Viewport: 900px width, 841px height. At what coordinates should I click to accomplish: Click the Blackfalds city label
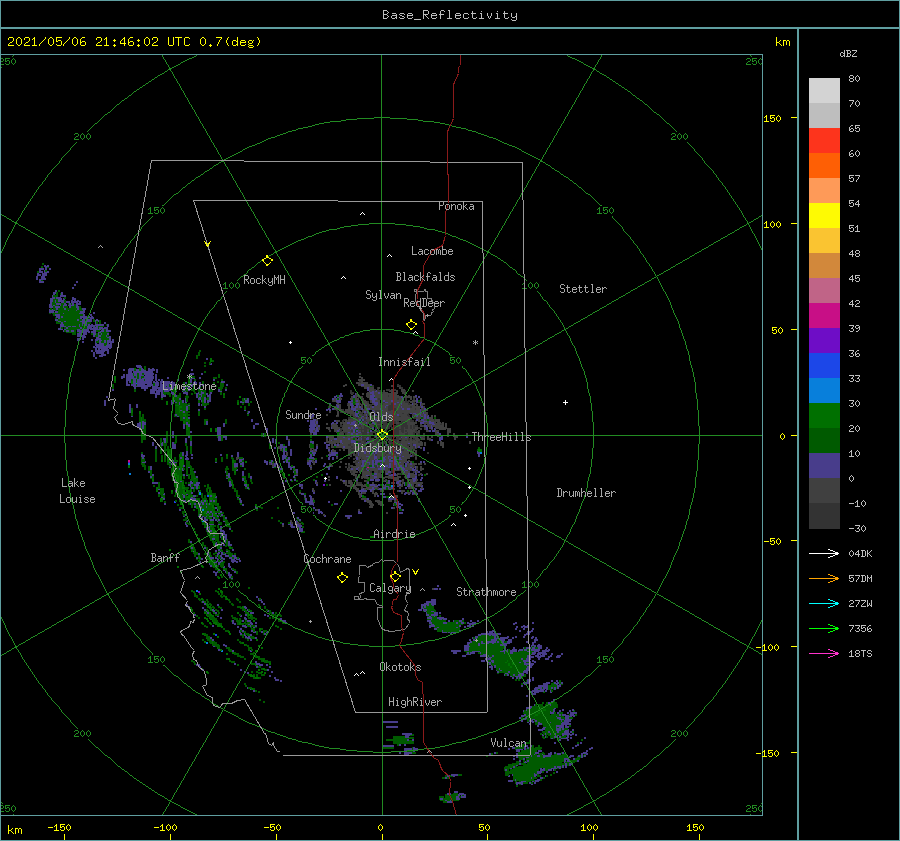425,277
